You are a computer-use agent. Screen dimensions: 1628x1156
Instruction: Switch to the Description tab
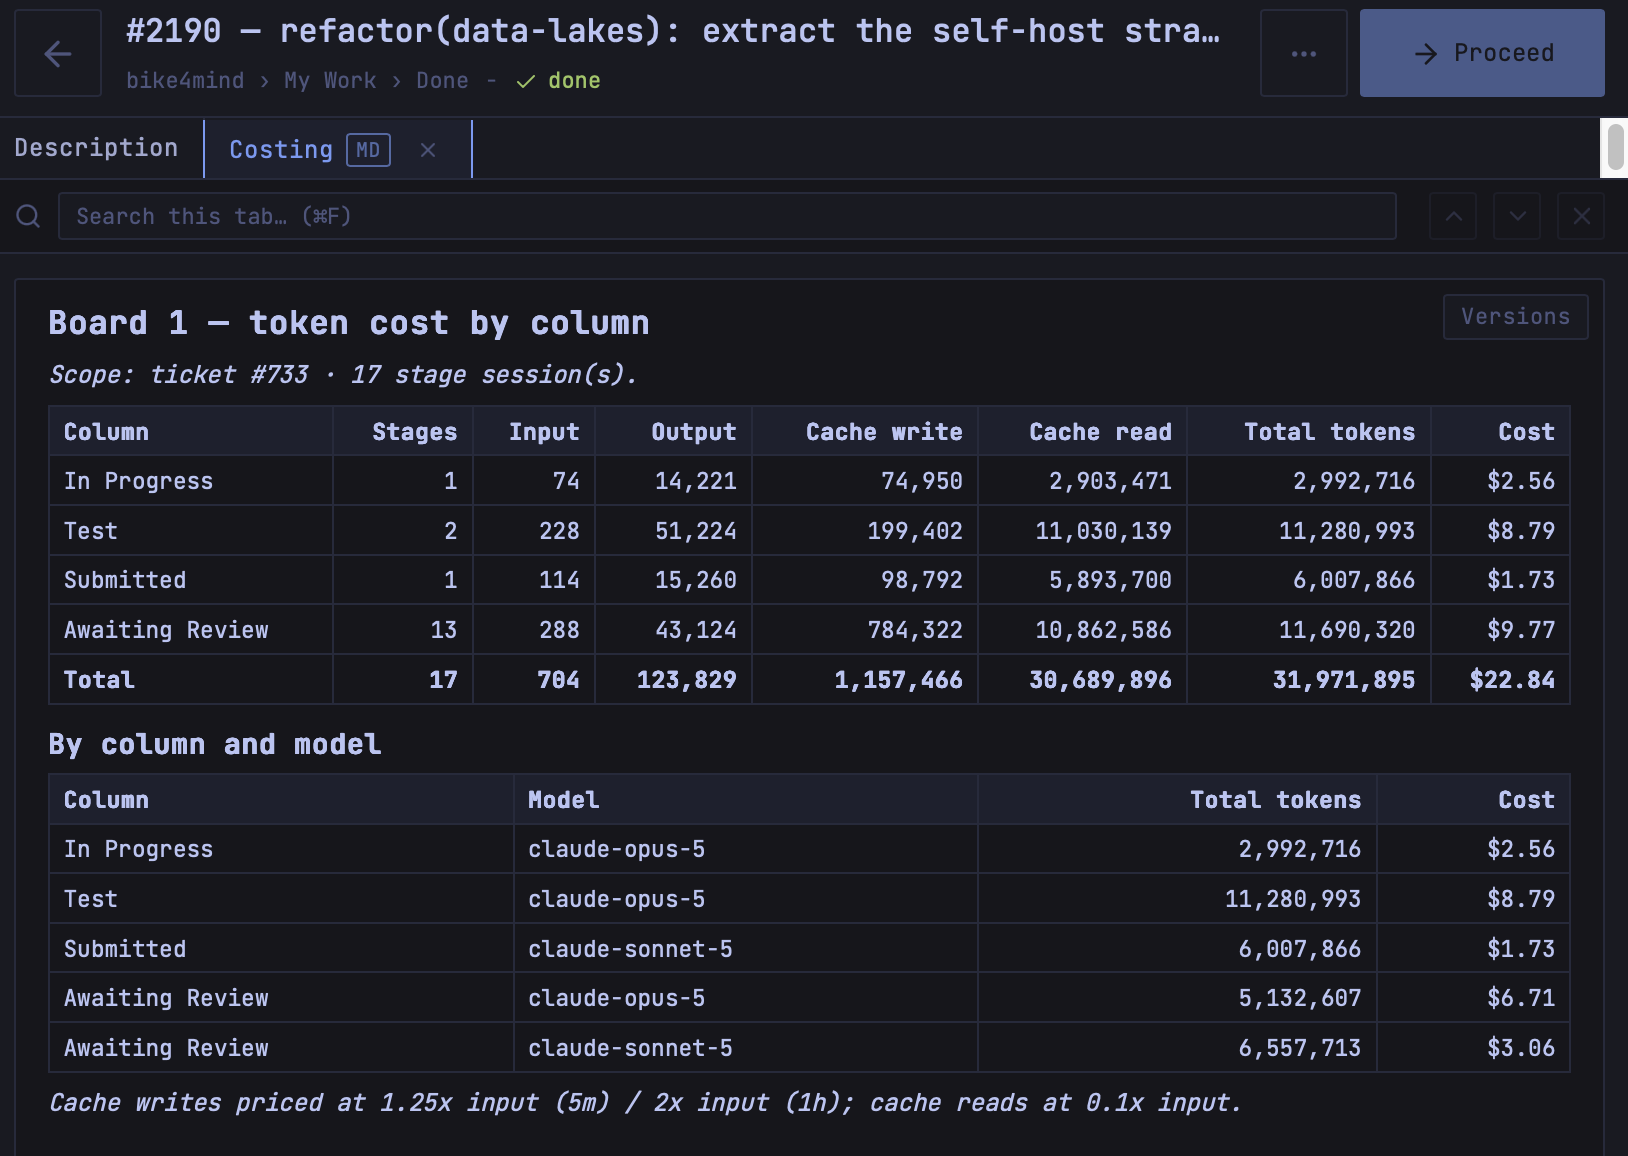click(x=97, y=148)
